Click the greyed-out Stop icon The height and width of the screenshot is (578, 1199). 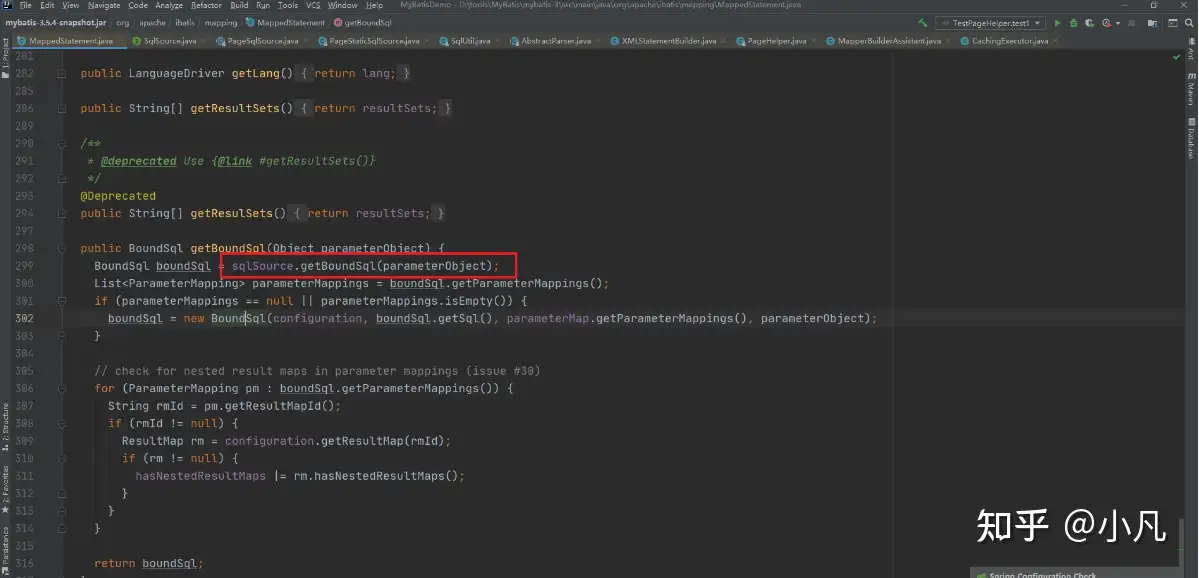click(1131, 23)
